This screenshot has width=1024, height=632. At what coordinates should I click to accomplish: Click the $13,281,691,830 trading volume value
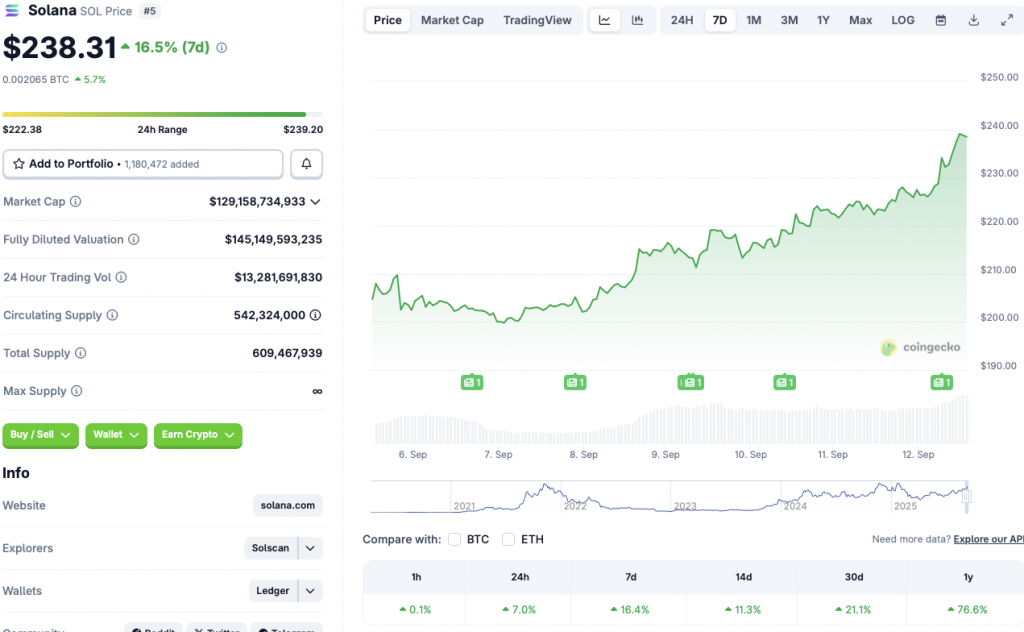[x=278, y=277]
